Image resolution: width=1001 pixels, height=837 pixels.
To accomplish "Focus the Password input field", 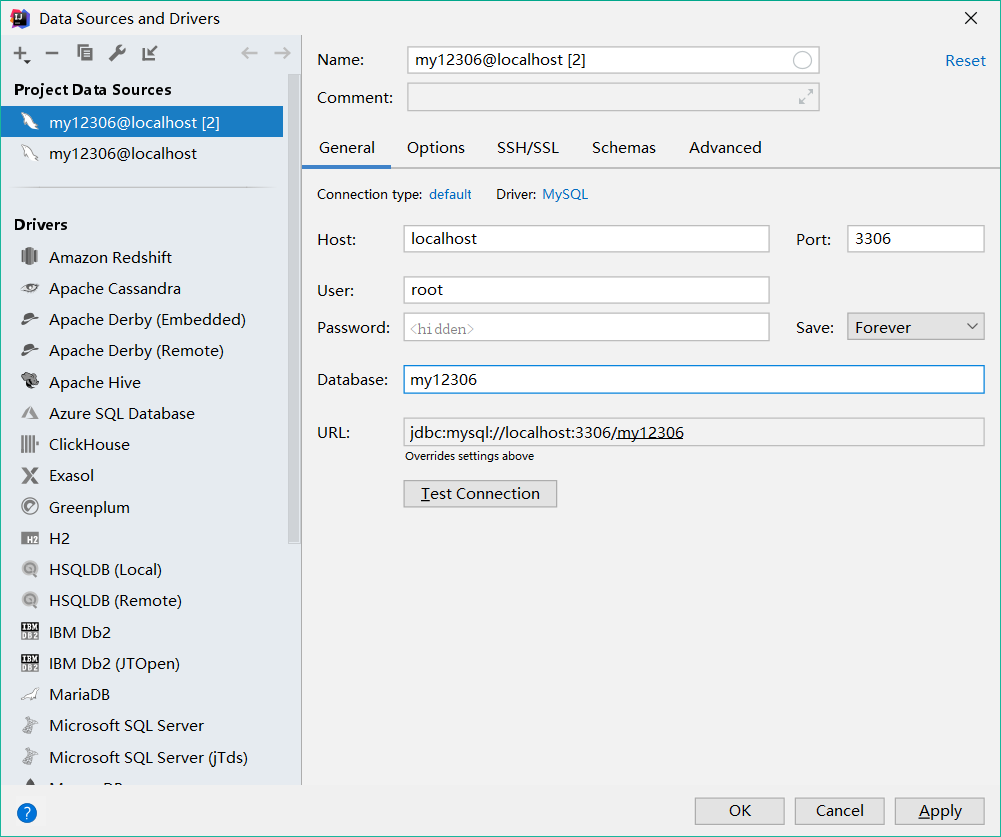I will pyautogui.click(x=586, y=328).
